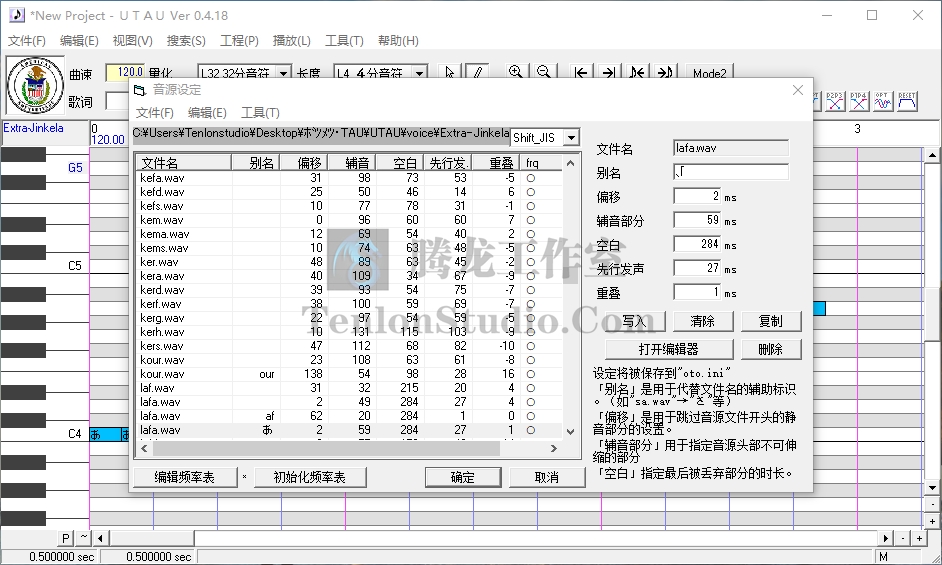
Task: Click right-edge minus vertical zoom button
Action: coord(932,504)
